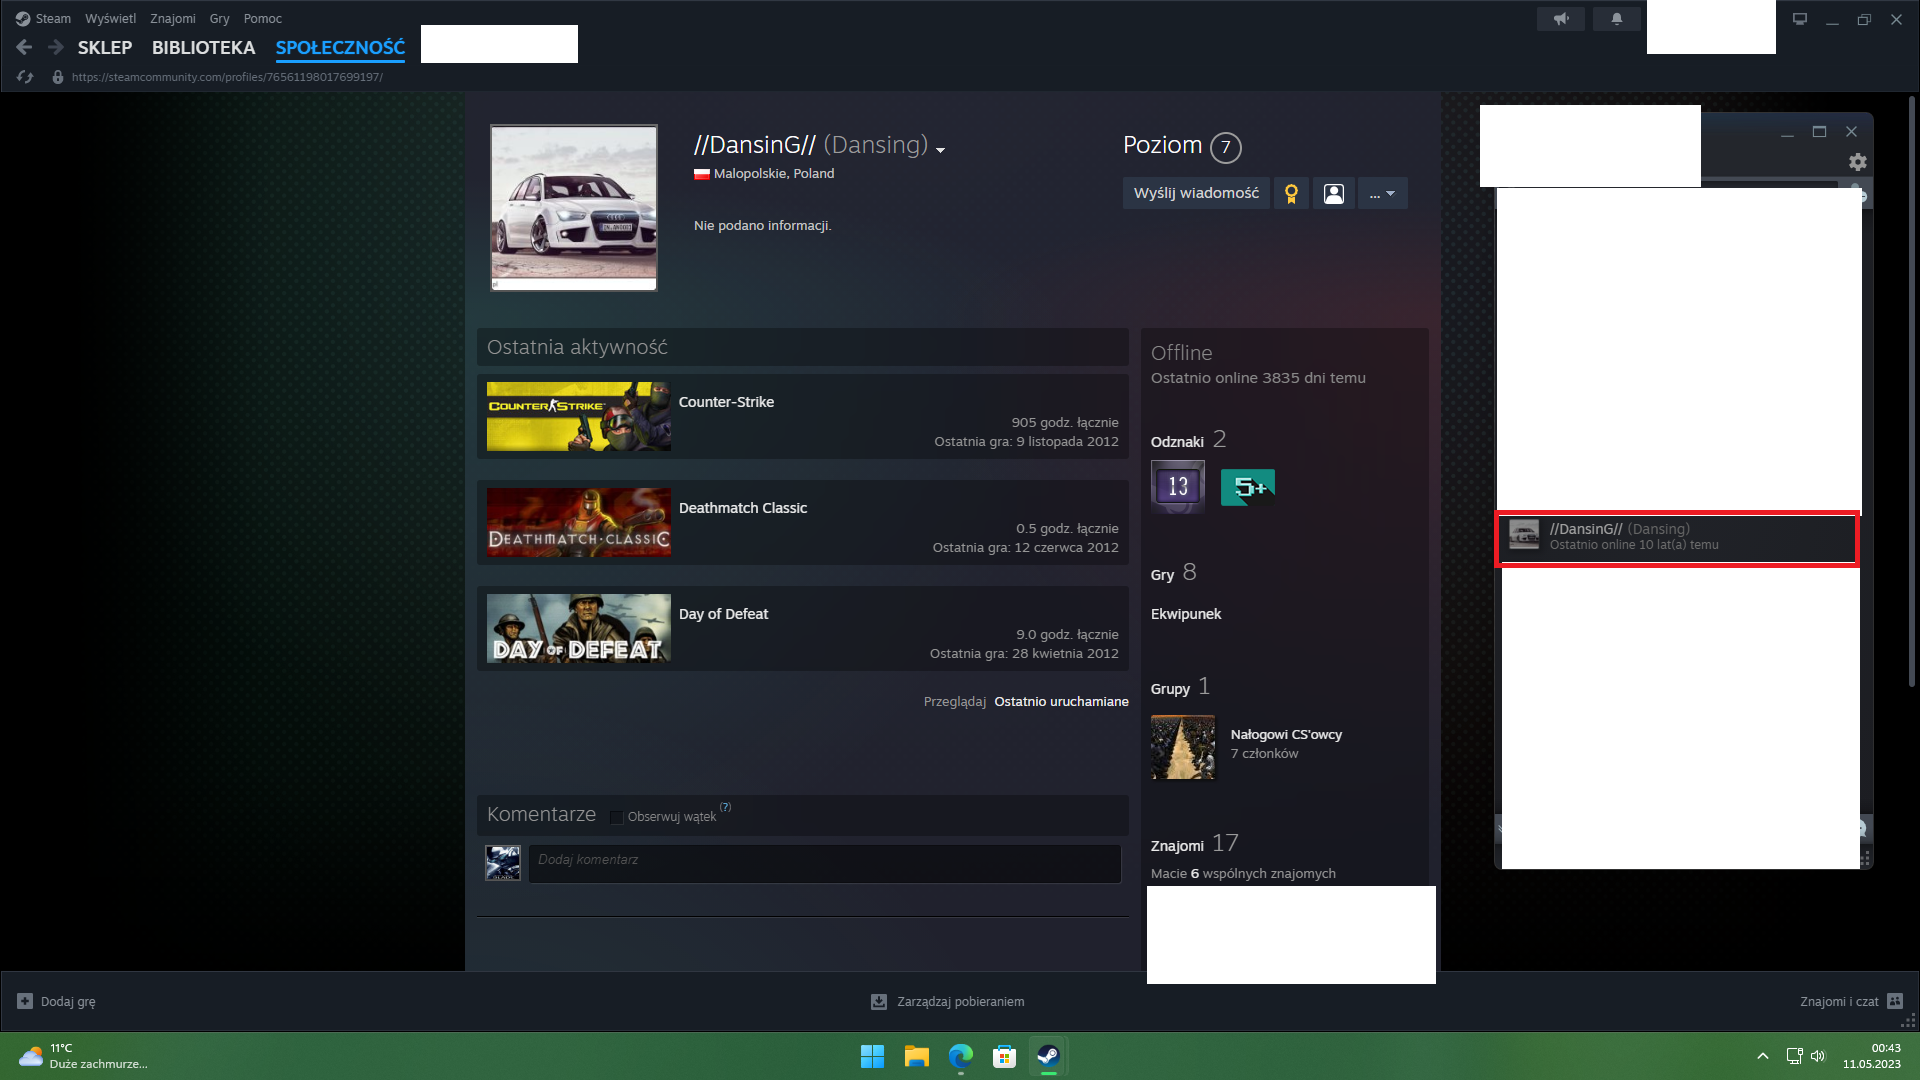The image size is (1920, 1080).
Task: Click the friend status person icon
Action: point(1333,194)
